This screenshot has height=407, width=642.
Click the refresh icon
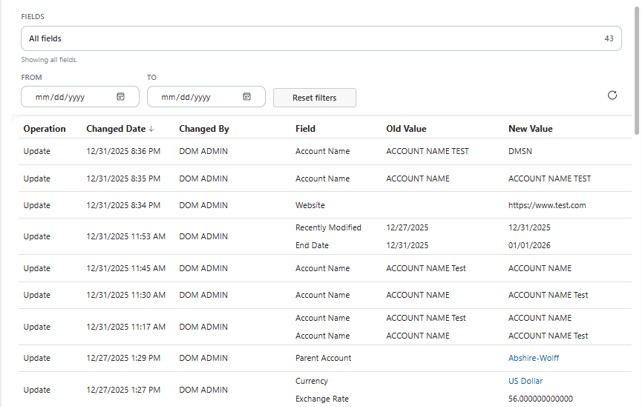click(x=612, y=95)
